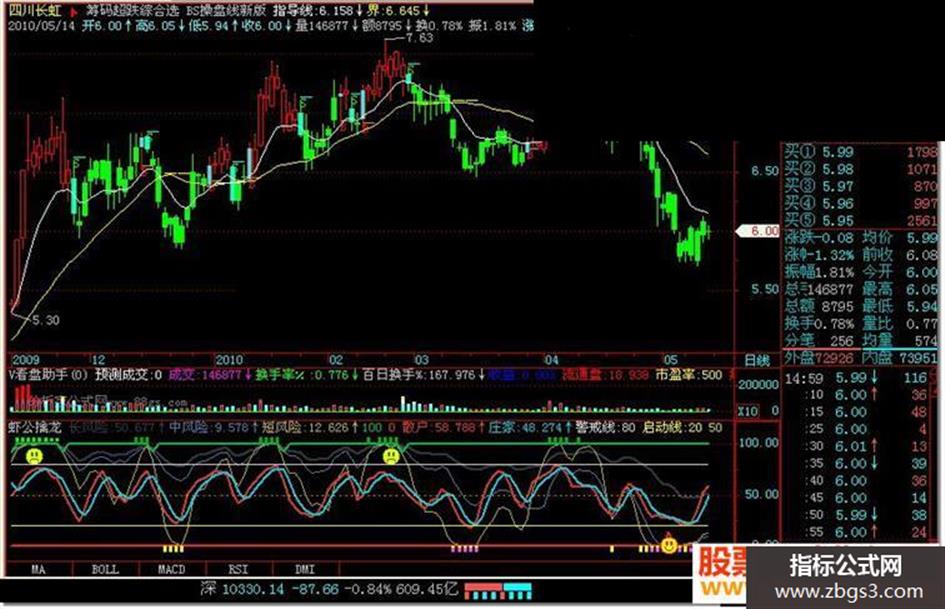Click the 日线 period label
Screen dimensions: 945x609
click(757, 361)
